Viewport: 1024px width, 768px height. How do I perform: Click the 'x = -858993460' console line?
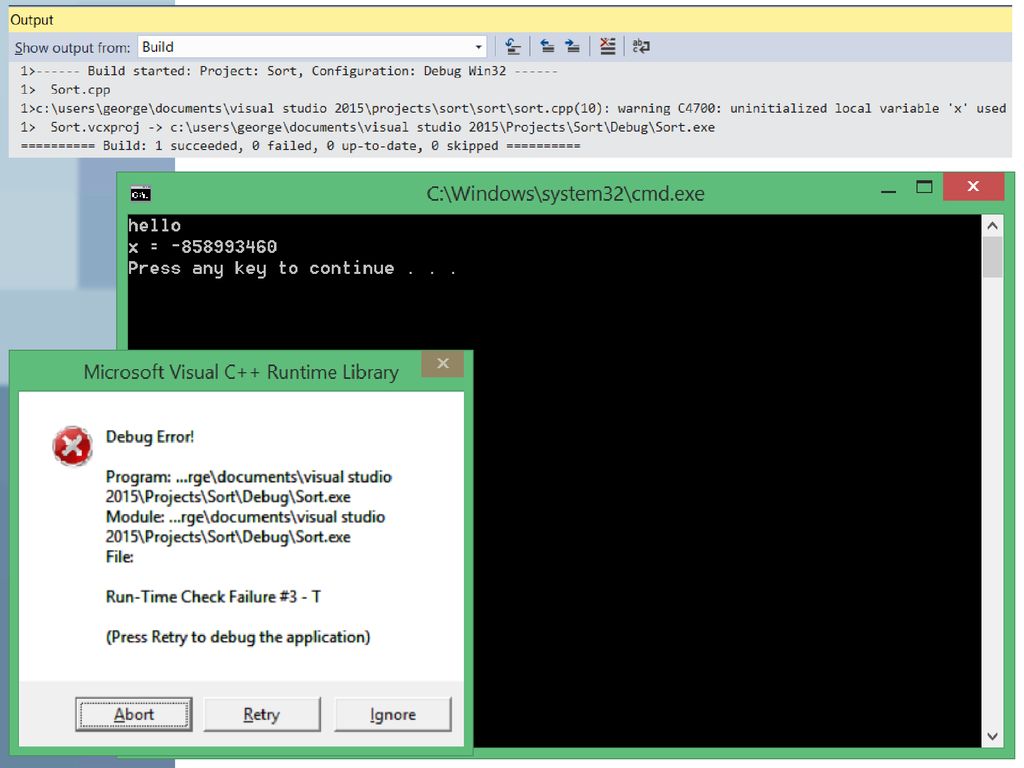pos(202,247)
